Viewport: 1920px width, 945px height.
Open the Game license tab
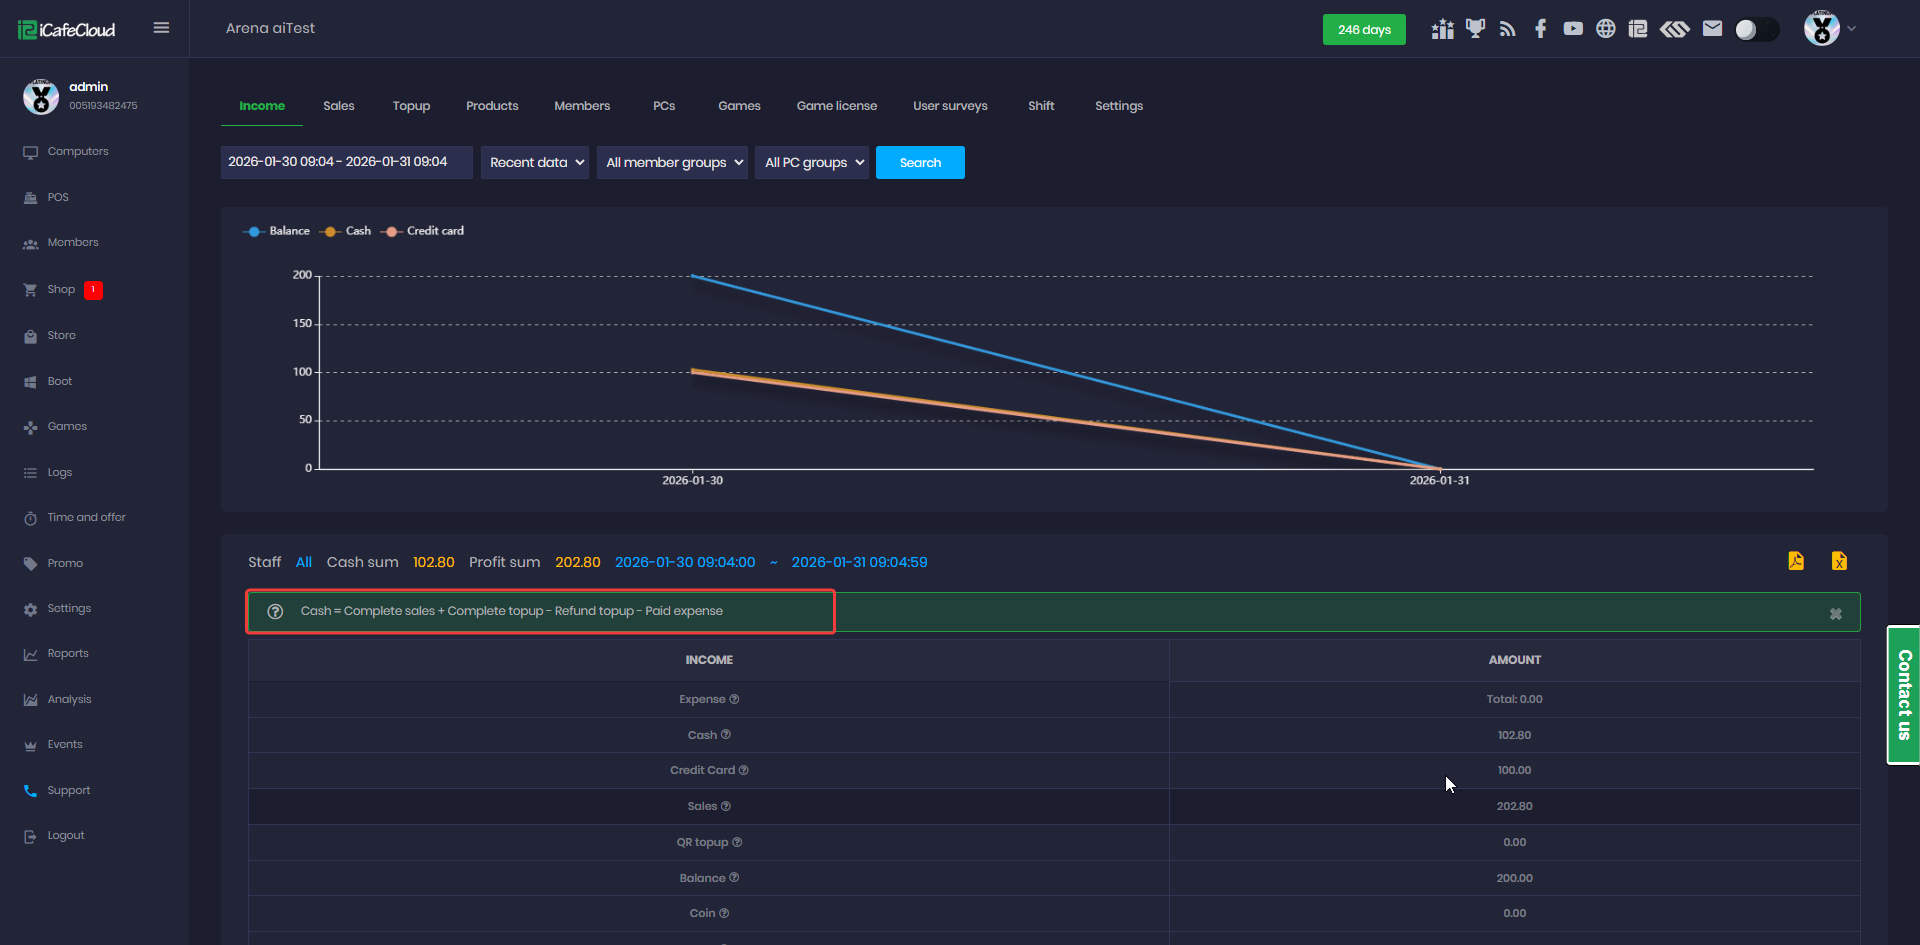point(836,106)
